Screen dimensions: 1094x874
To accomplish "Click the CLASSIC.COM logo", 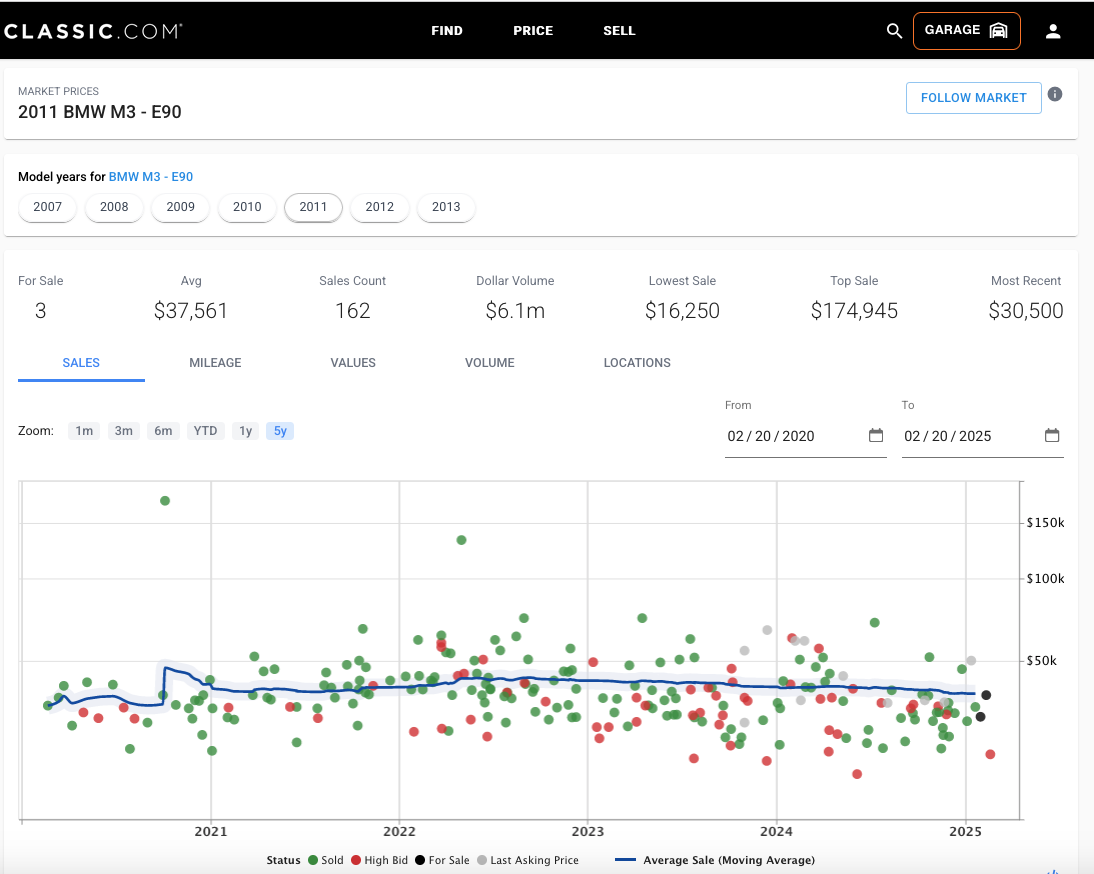I will click(x=93, y=31).
